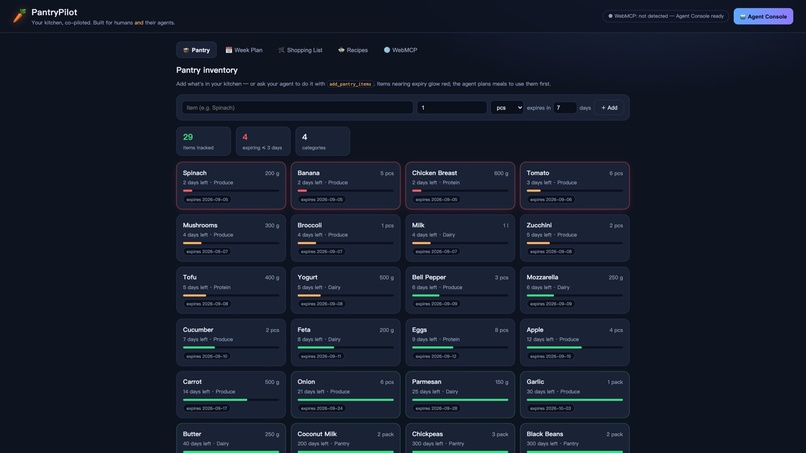
Task: Click the Pantry inventory heading
Action: (207, 70)
